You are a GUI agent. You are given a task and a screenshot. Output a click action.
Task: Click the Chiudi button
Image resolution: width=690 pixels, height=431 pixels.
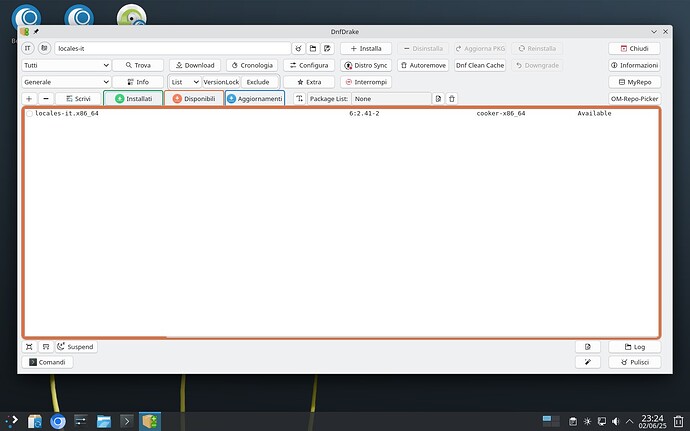click(x=634, y=48)
